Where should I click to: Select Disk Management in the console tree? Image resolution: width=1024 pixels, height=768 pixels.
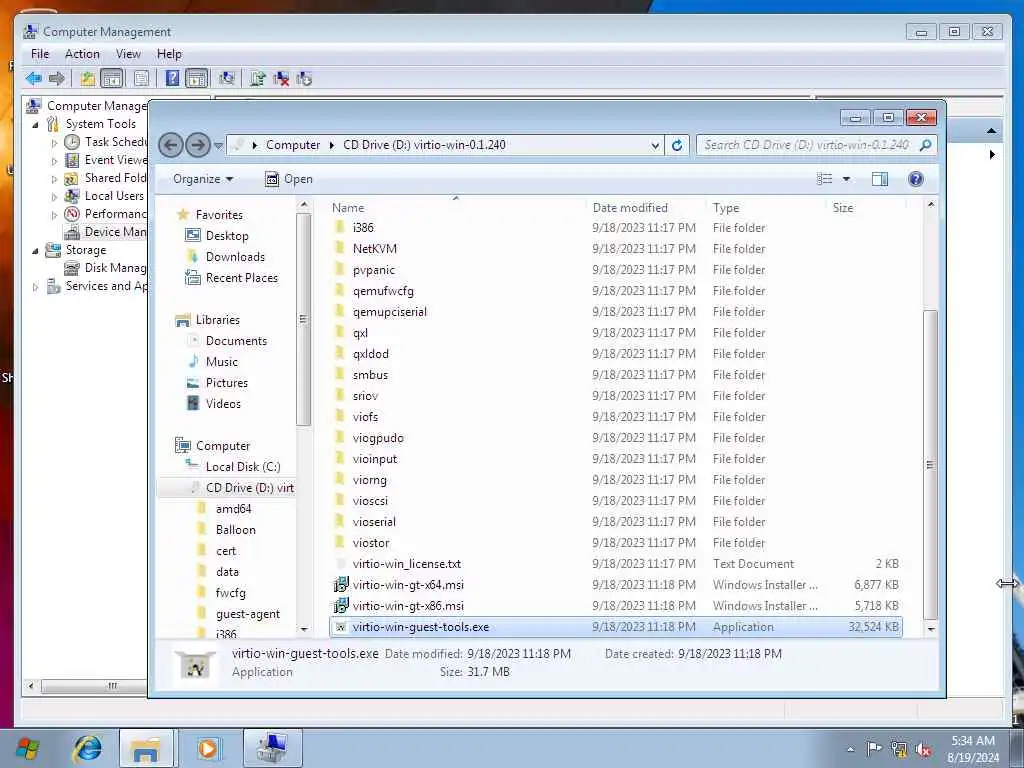[105, 268]
